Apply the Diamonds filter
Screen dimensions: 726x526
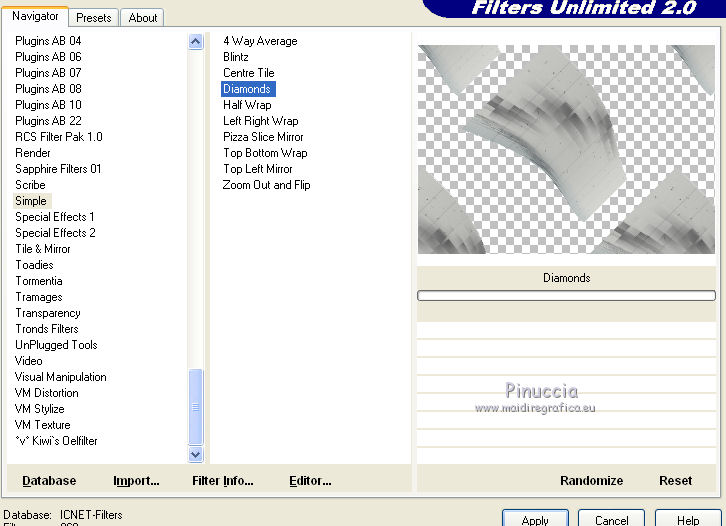(x=535, y=519)
